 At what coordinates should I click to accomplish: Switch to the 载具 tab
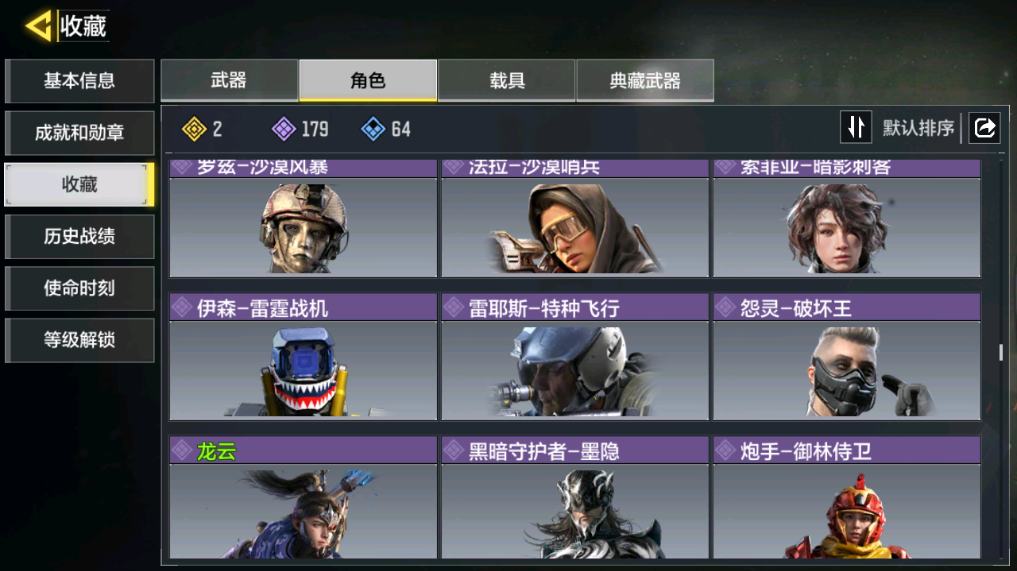tap(507, 80)
